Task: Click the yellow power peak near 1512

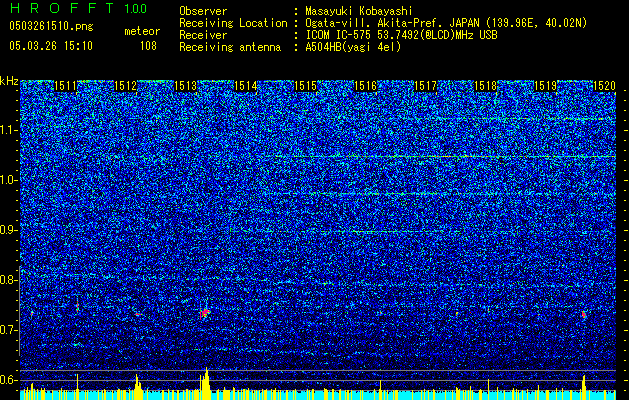Action: 138,387
